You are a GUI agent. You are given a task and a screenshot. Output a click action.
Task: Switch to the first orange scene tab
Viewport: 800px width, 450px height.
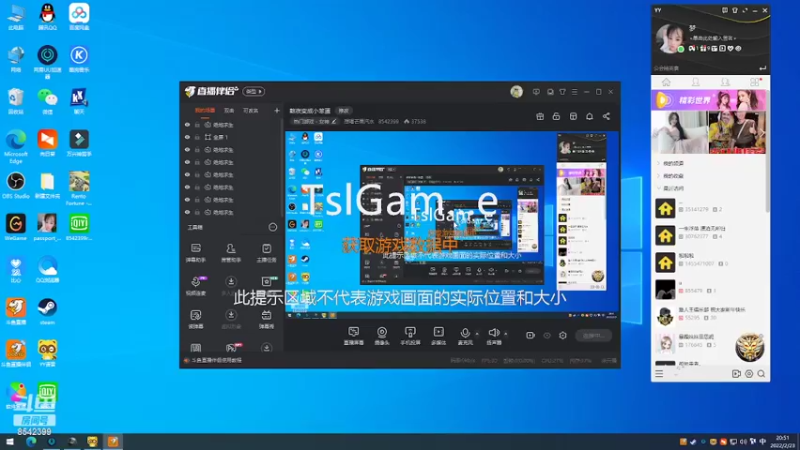205,110
